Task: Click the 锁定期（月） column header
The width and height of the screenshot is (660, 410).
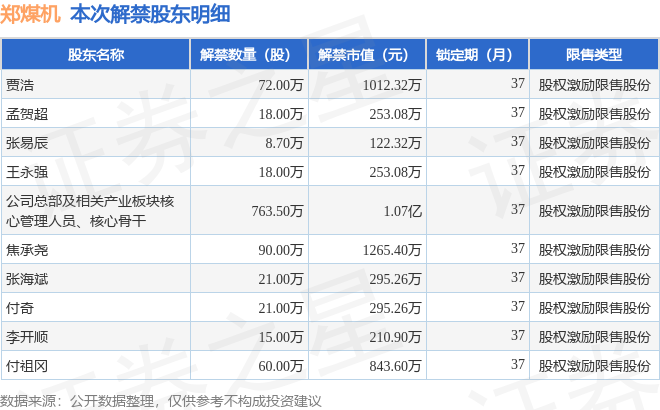Action: click(x=477, y=55)
